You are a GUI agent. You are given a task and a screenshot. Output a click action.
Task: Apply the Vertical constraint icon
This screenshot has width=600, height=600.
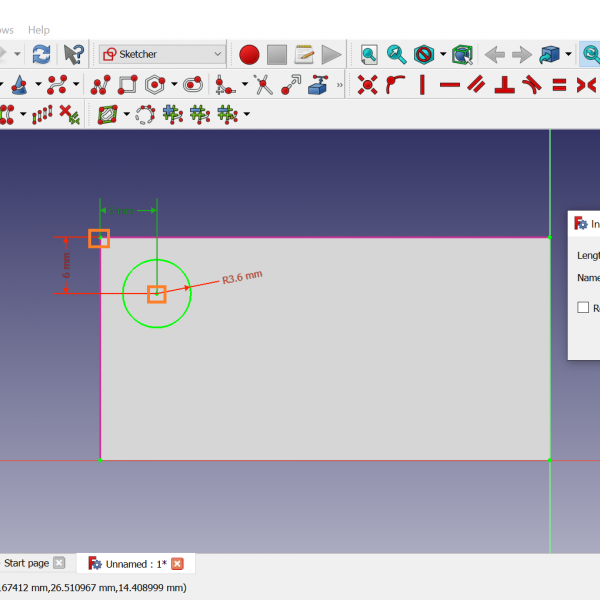(422, 85)
